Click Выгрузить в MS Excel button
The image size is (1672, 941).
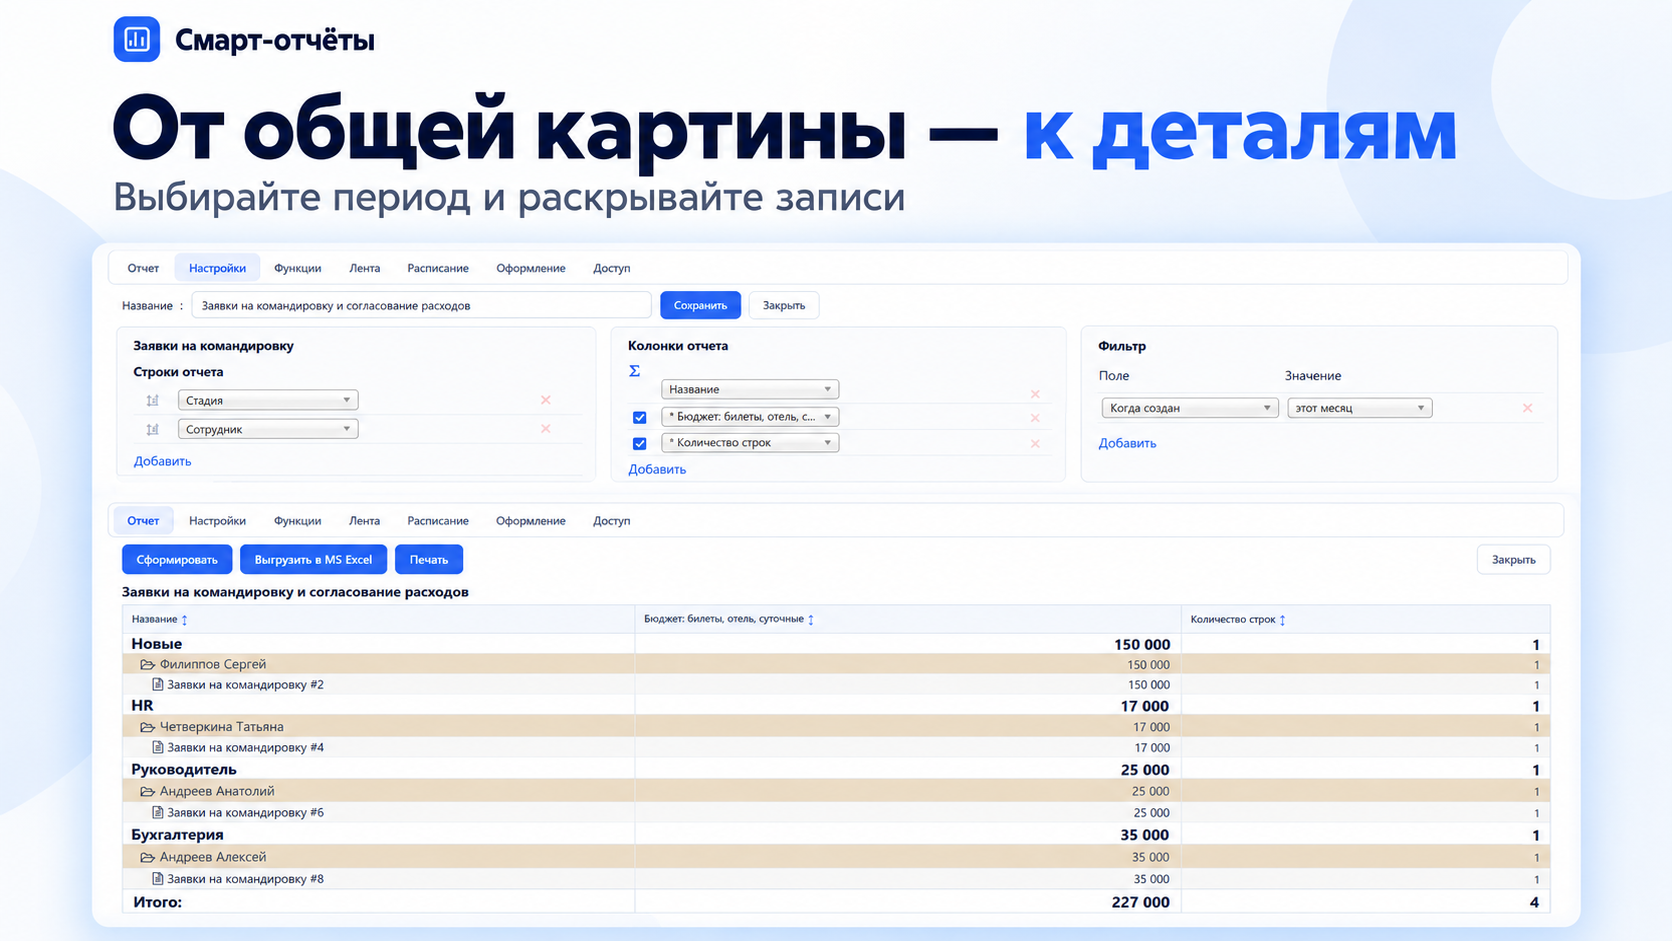[x=313, y=560]
